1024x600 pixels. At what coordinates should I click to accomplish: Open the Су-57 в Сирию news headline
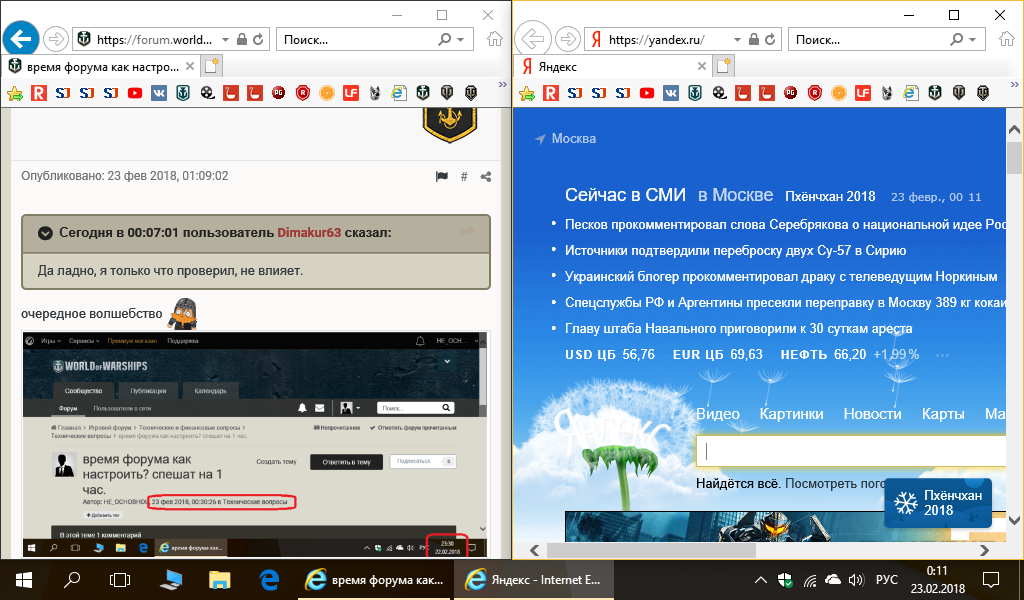[735, 251]
